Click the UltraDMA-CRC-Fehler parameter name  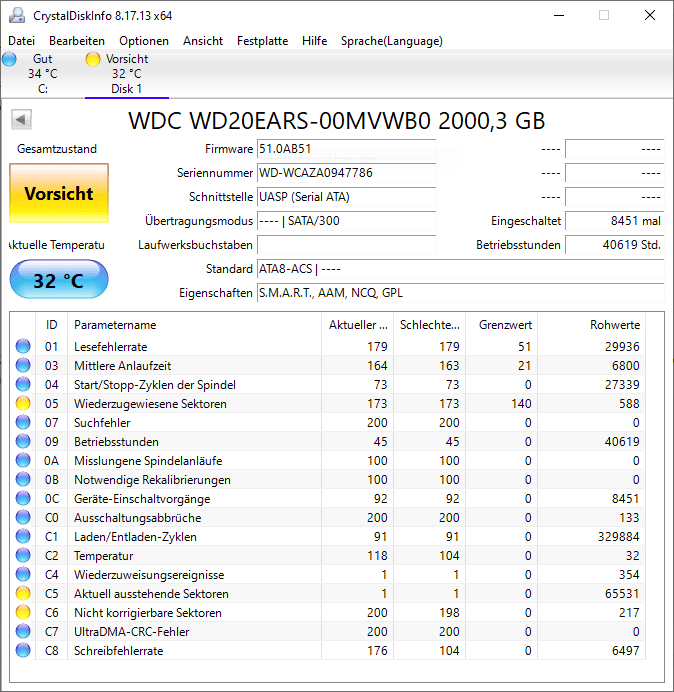[132, 632]
